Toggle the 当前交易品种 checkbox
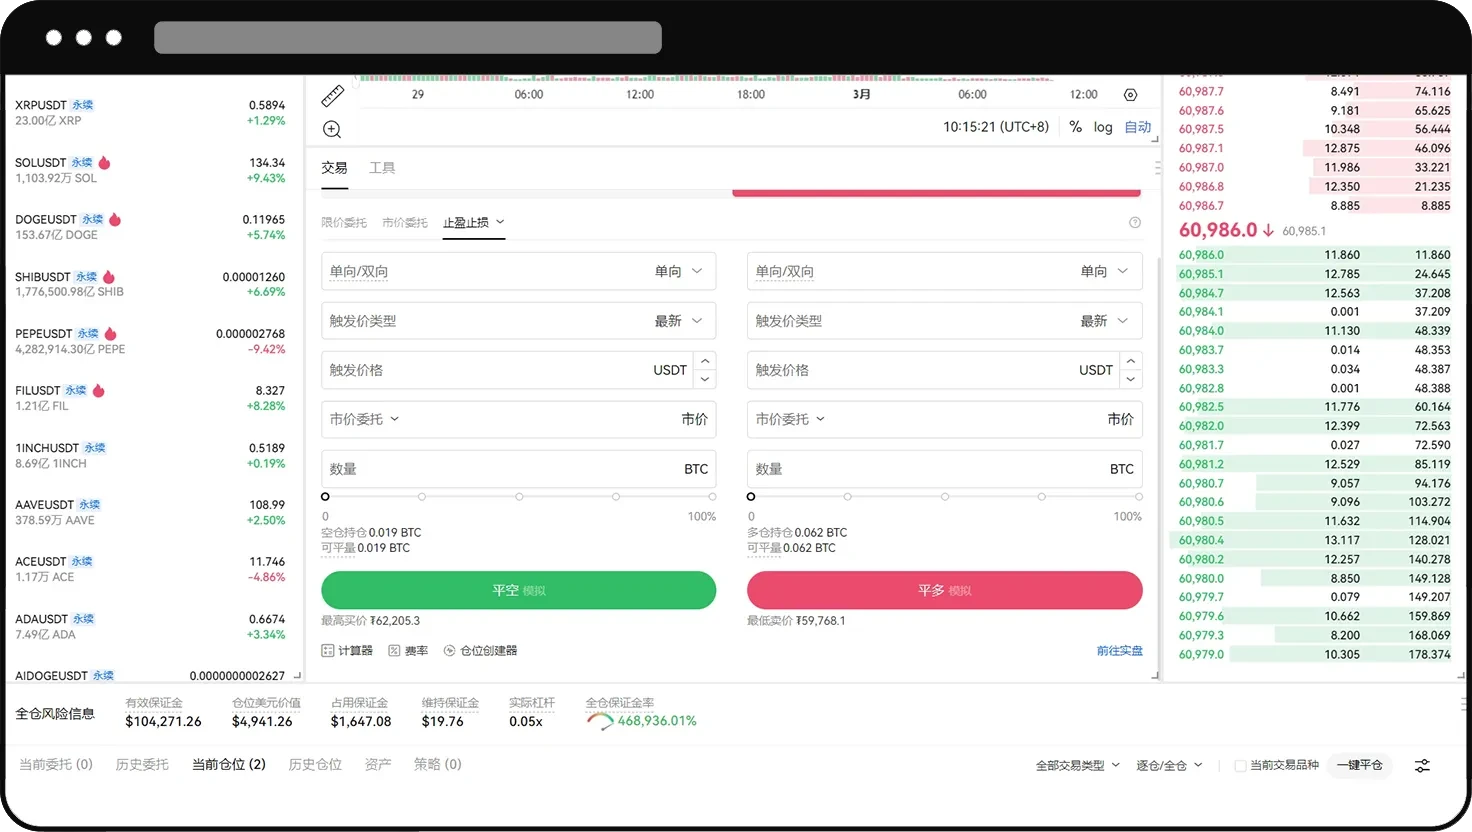Screen dimensions: 1472x832 coord(1240,766)
